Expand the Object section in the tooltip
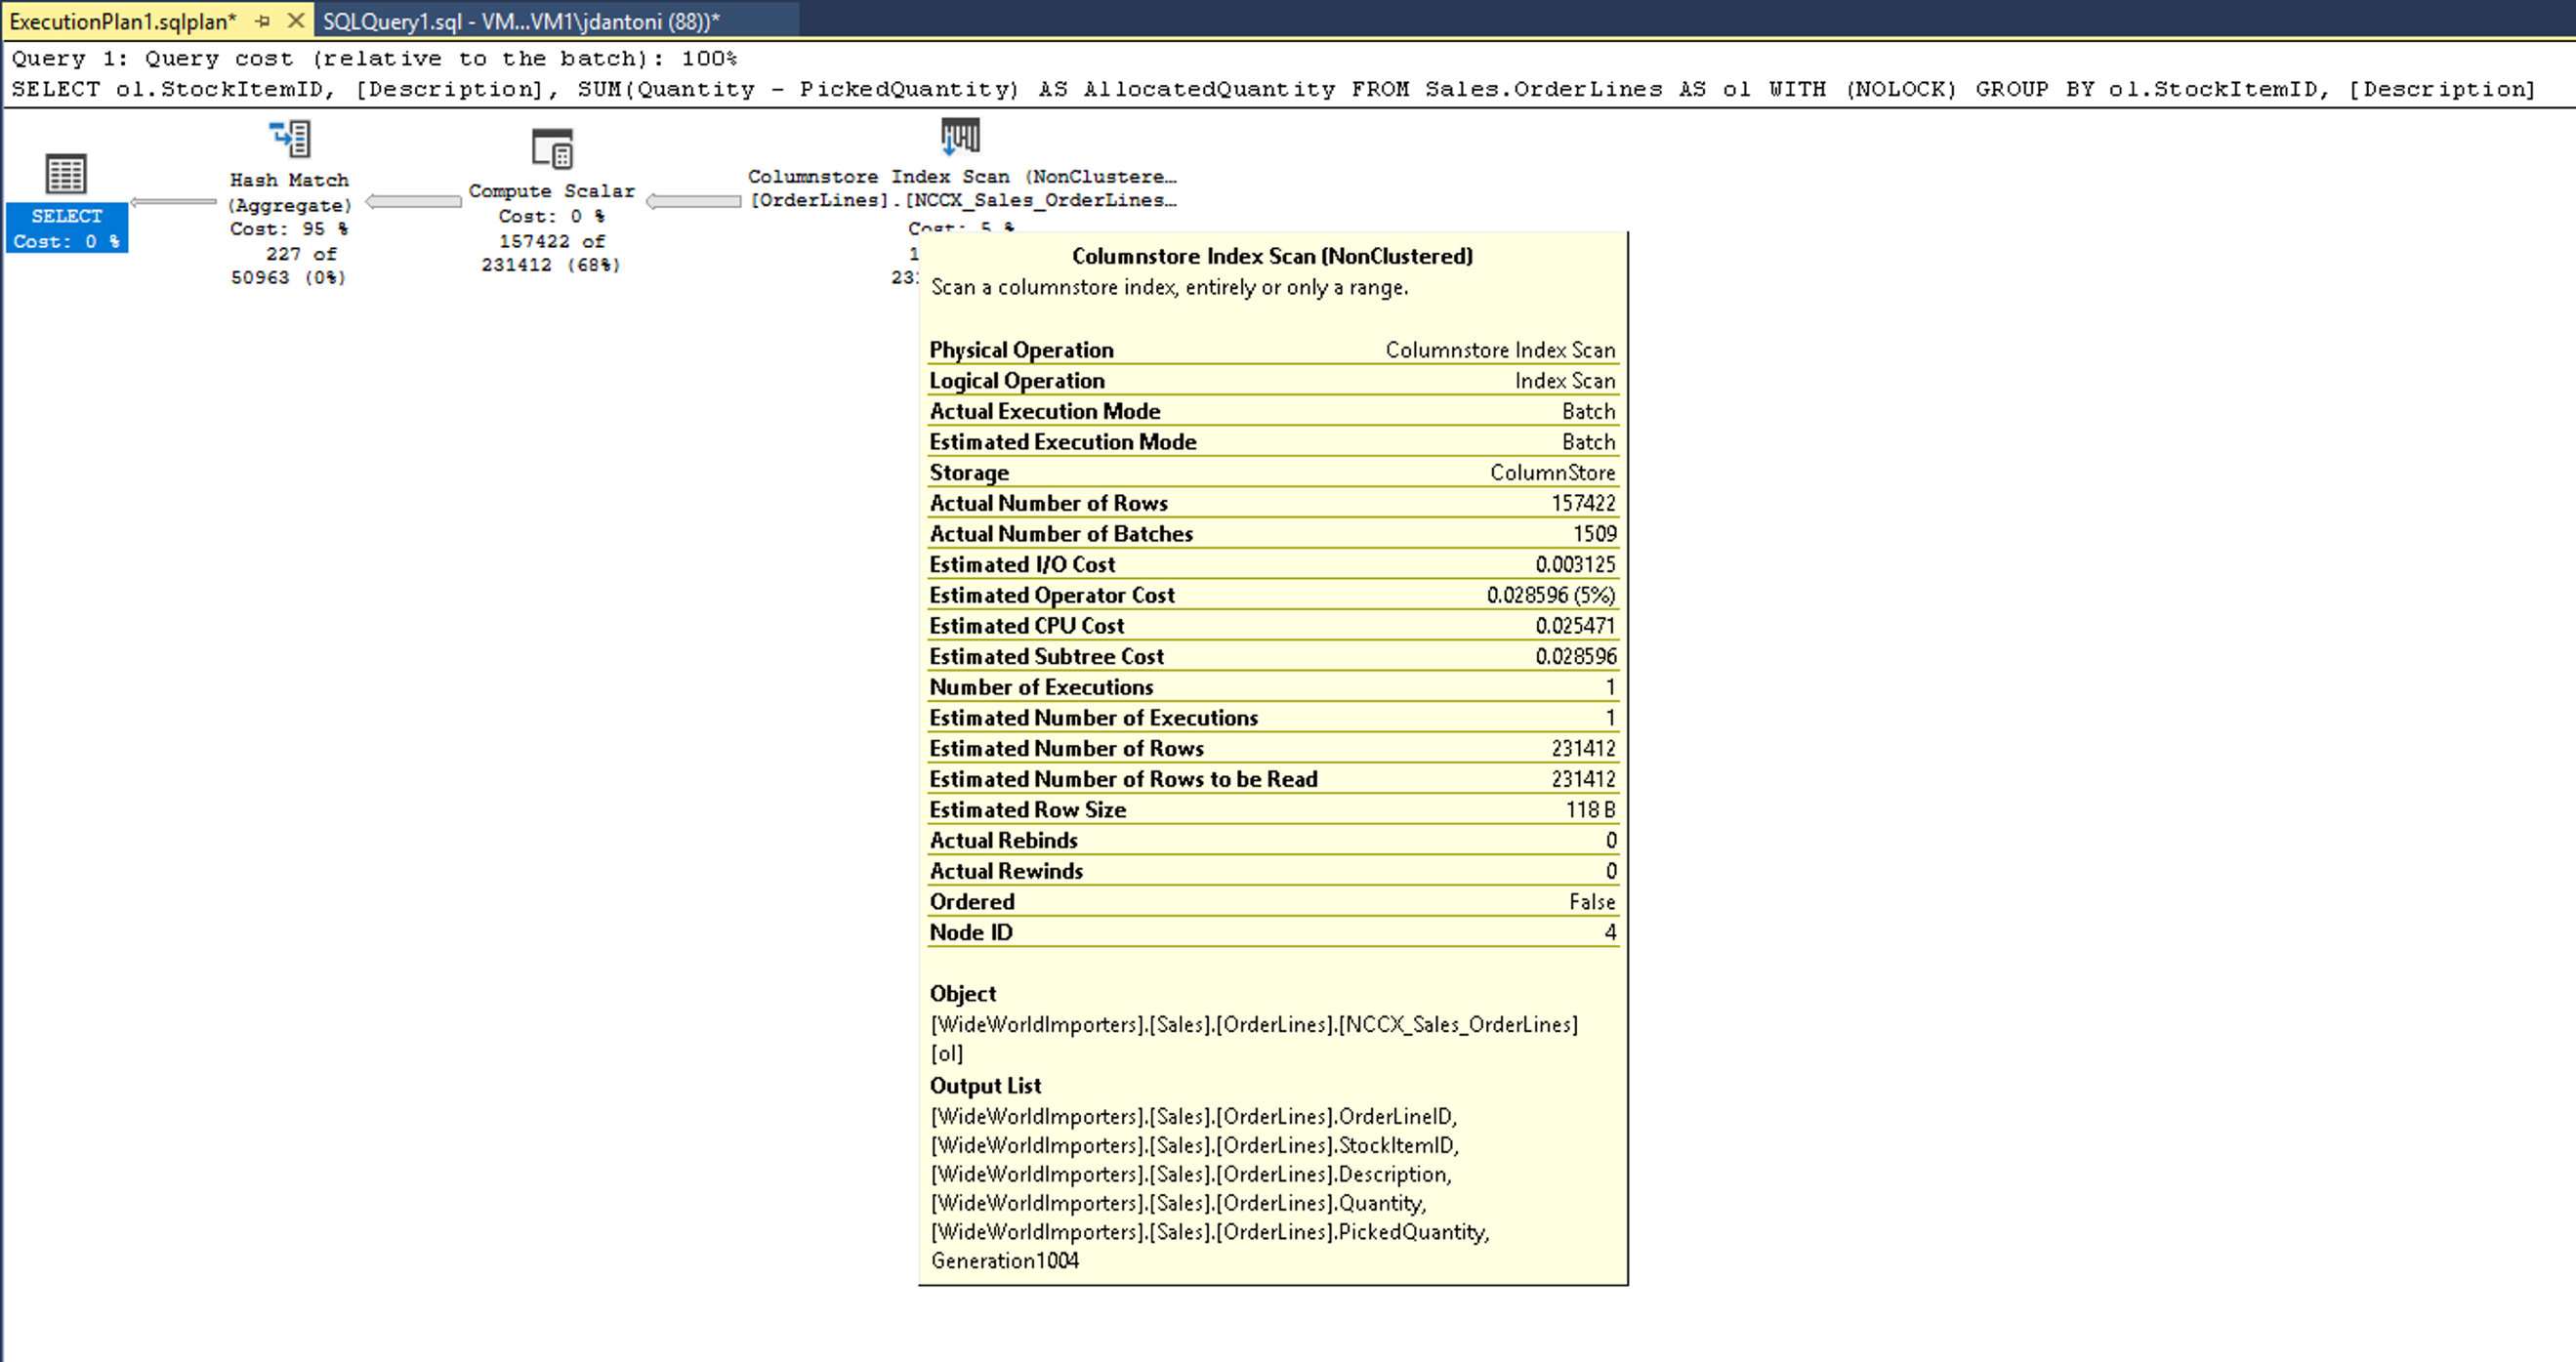This screenshot has height=1362, width=2576. (962, 993)
